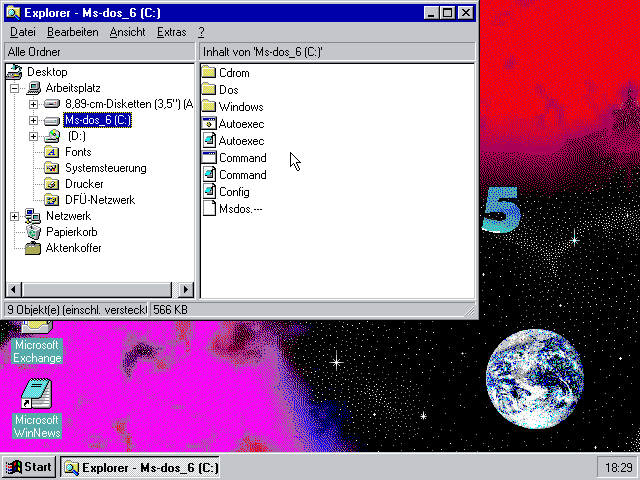Click the Desktop icon in folder tree
Image resolution: width=640 pixels, height=480 pixels.
(x=14, y=72)
